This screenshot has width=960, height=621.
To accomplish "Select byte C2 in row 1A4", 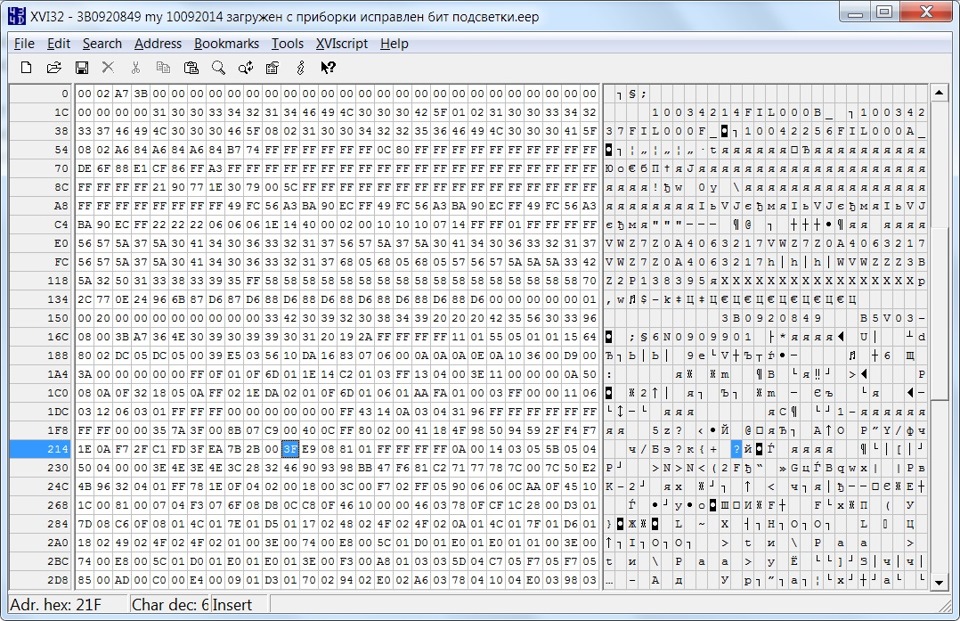I will [346, 374].
